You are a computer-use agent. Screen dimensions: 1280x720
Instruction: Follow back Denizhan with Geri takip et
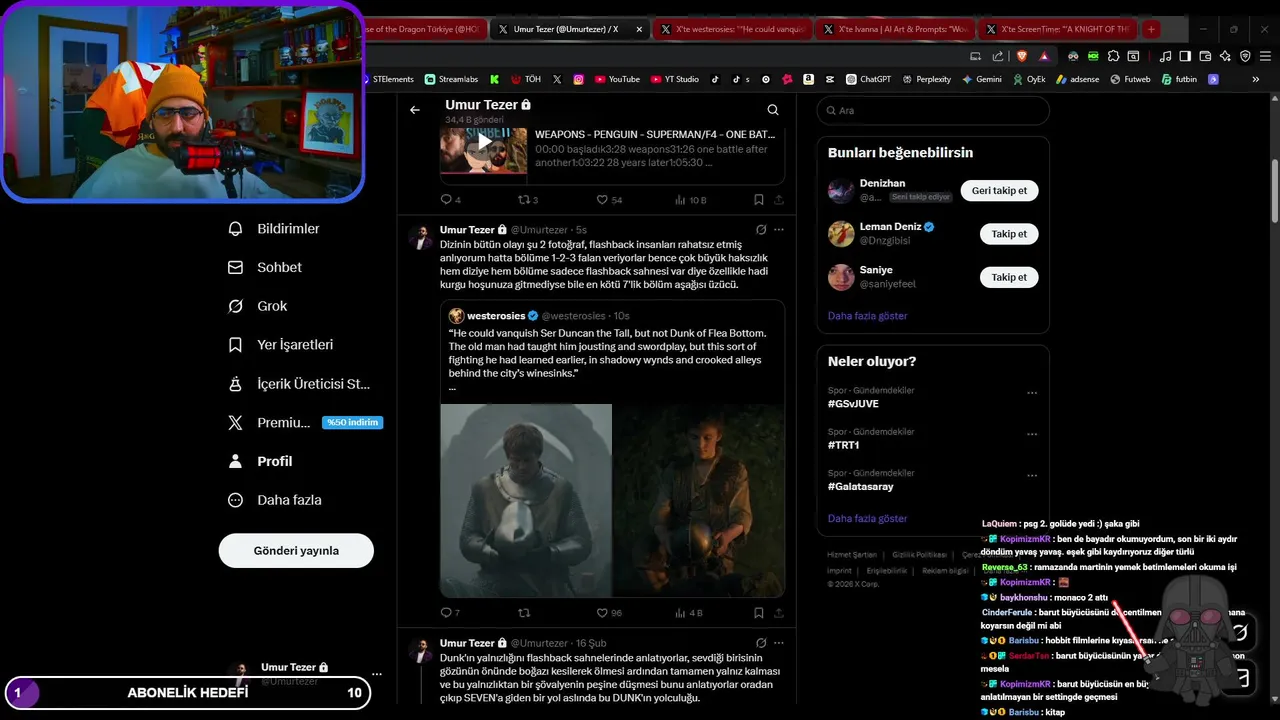click(x=999, y=190)
